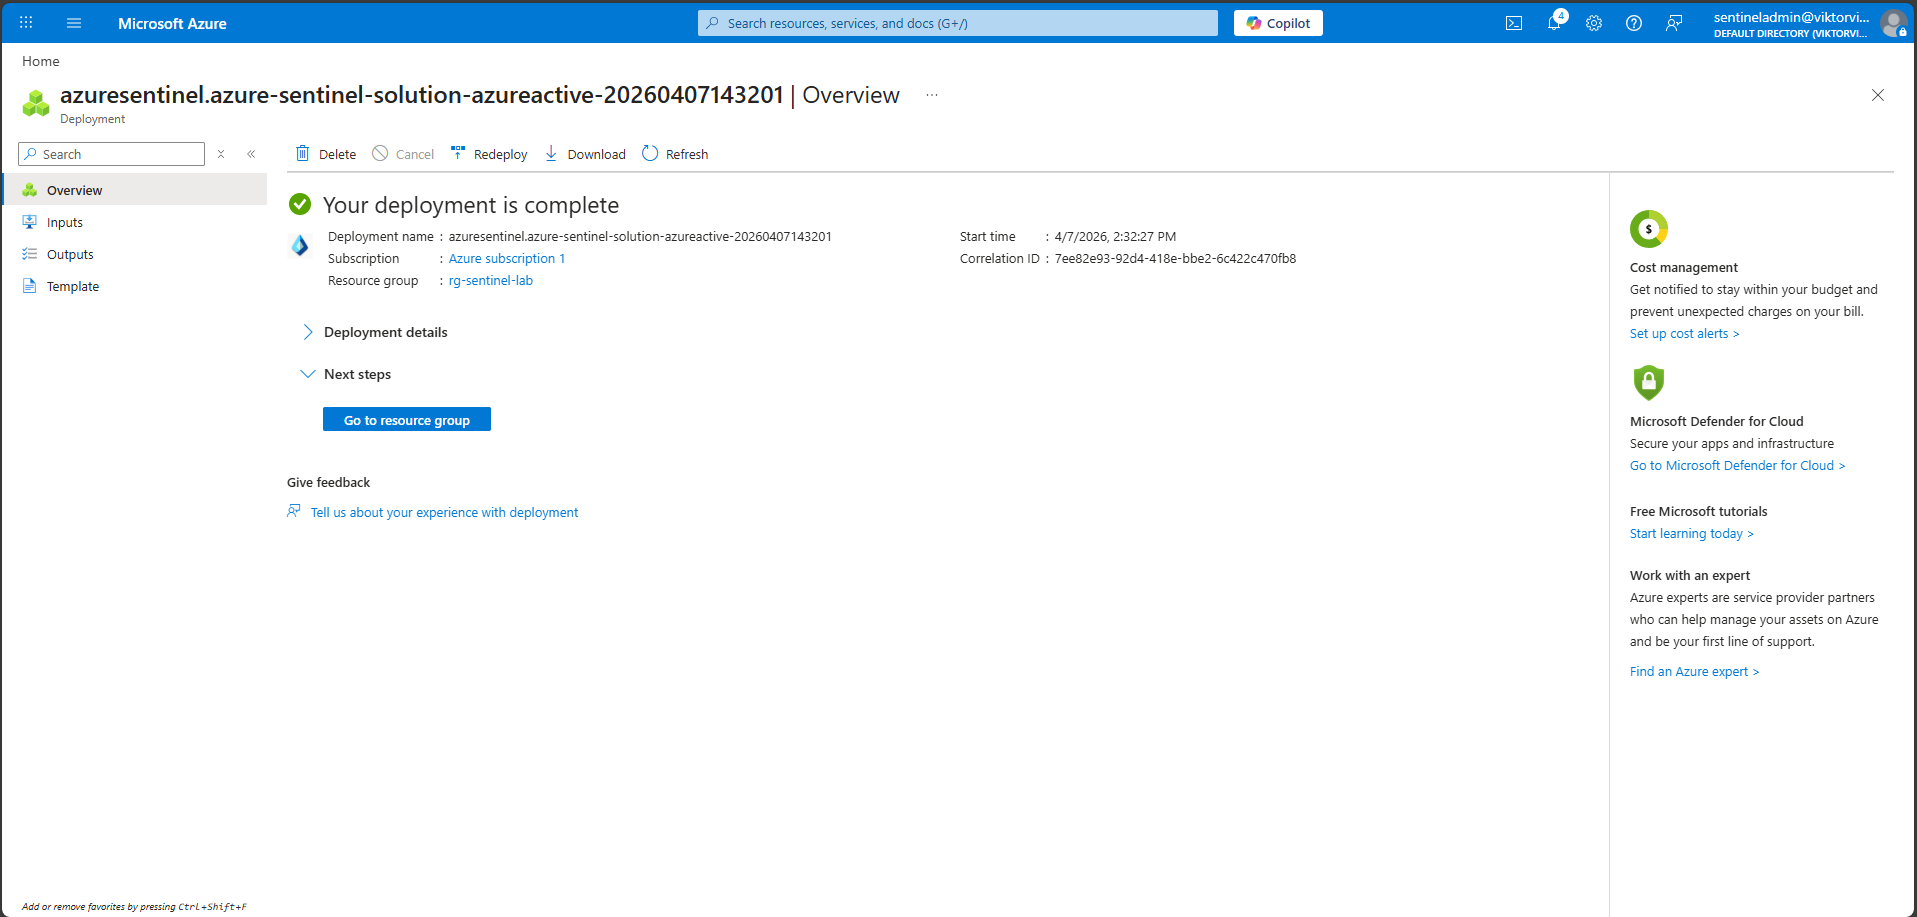Image resolution: width=1917 pixels, height=917 pixels.
Task: Click the green deployment complete checkmark
Action: pyautogui.click(x=300, y=205)
